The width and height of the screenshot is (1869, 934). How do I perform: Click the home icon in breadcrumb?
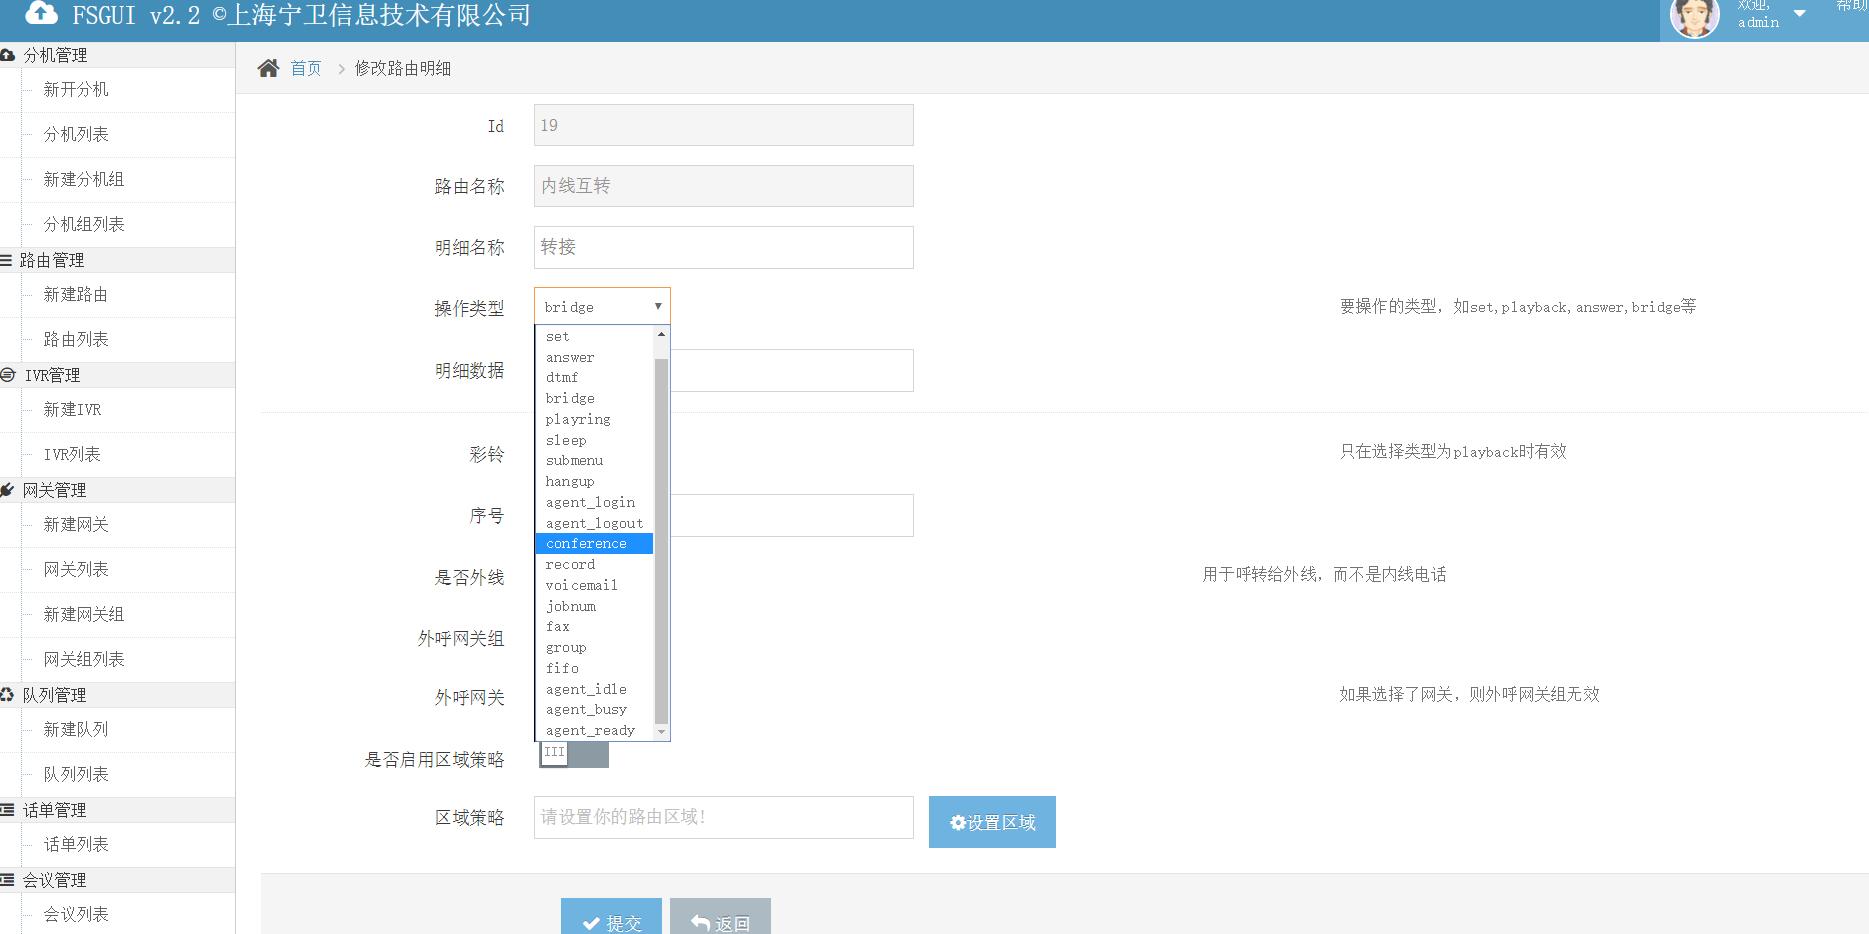pyautogui.click(x=268, y=68)
